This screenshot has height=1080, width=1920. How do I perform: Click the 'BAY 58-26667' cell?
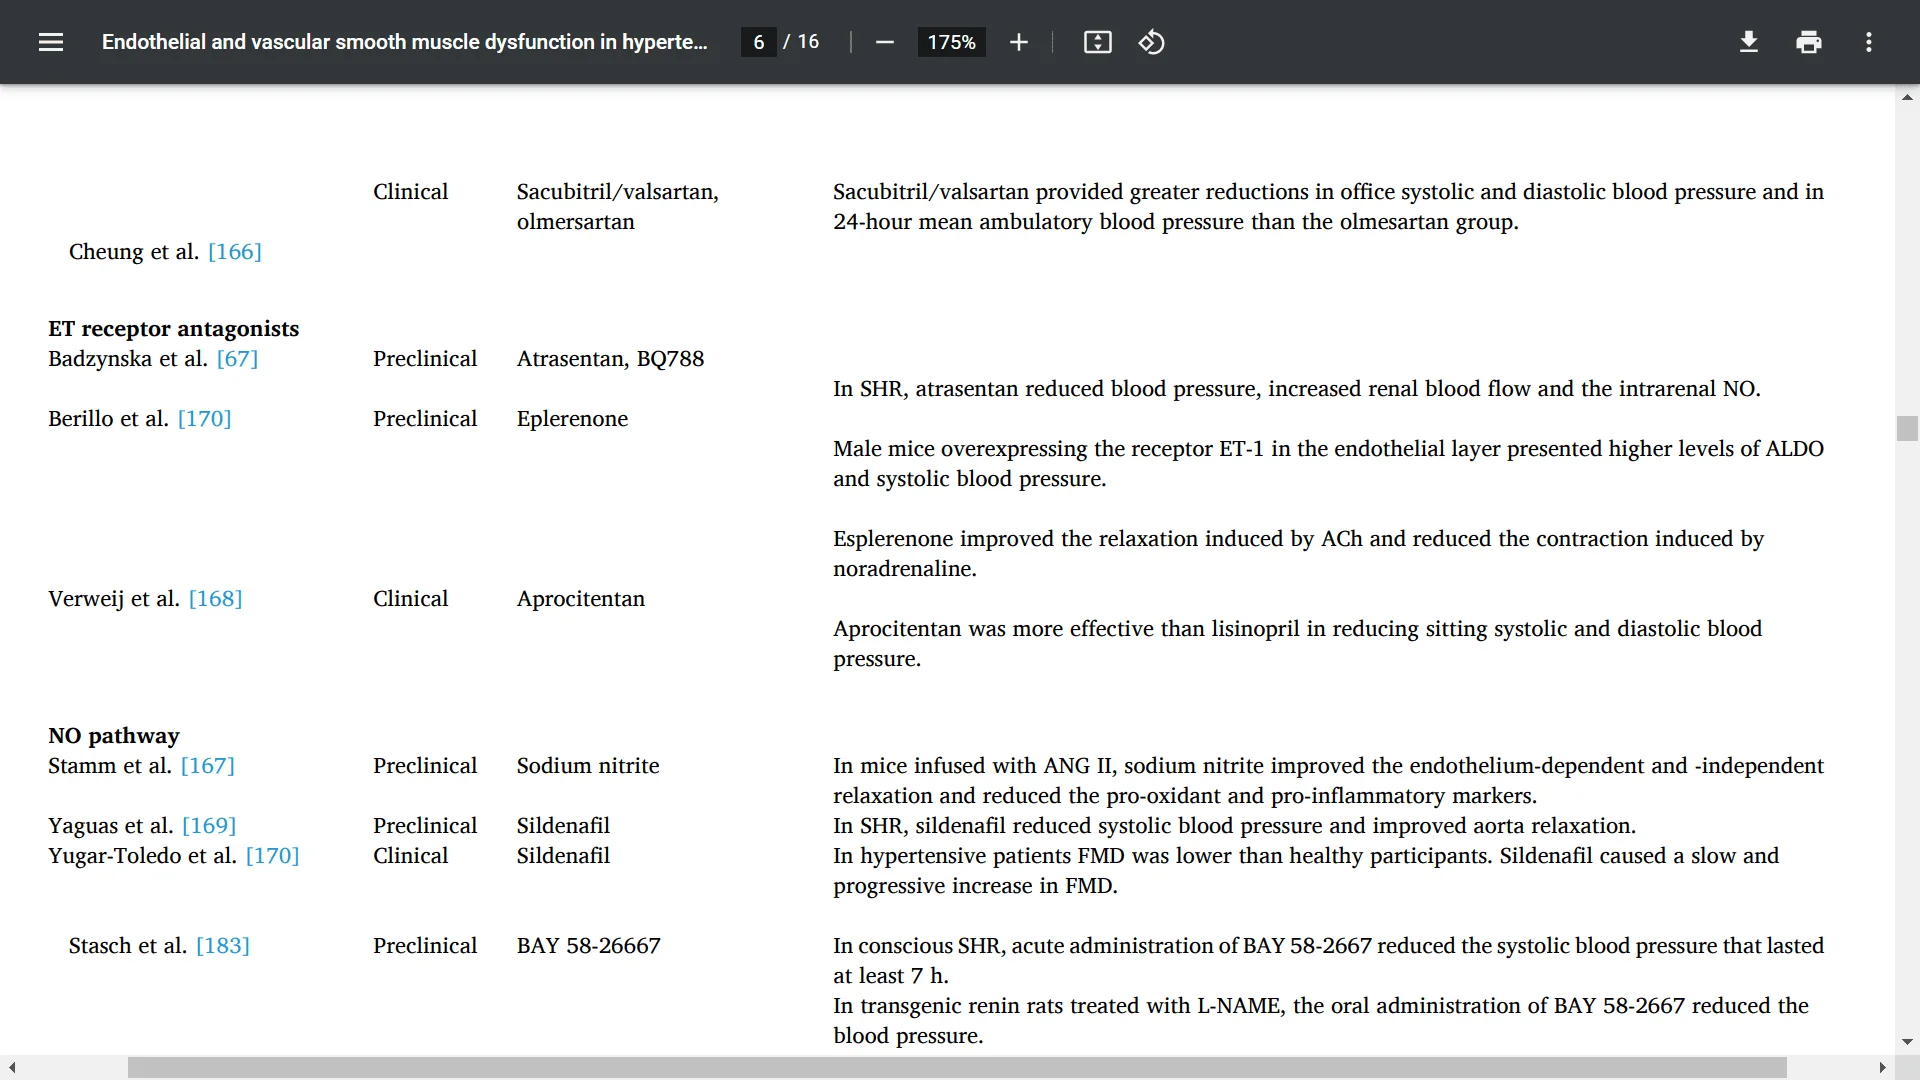(588, 946)
